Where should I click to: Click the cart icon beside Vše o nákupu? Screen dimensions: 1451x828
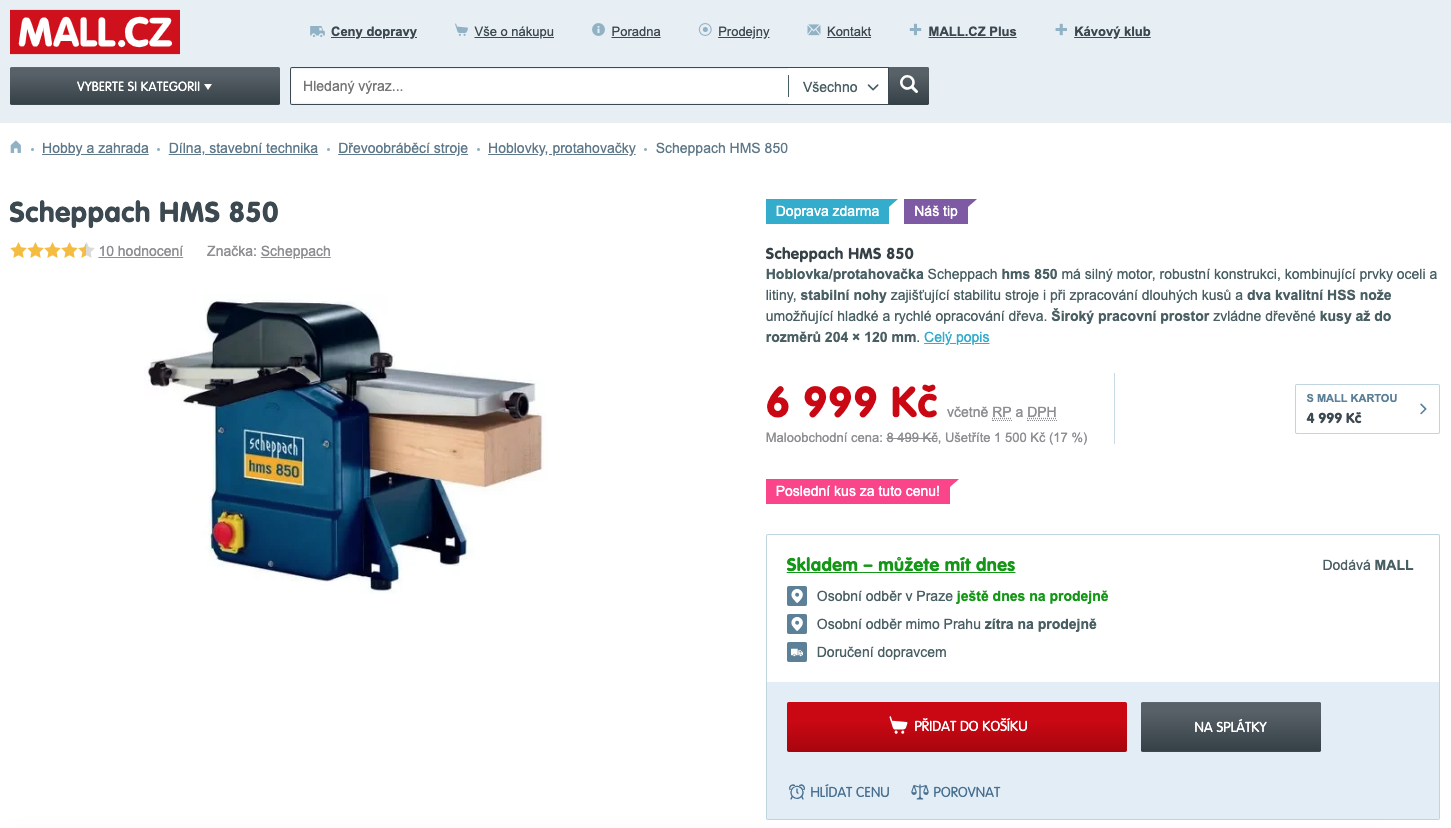(x=461, y=31)
